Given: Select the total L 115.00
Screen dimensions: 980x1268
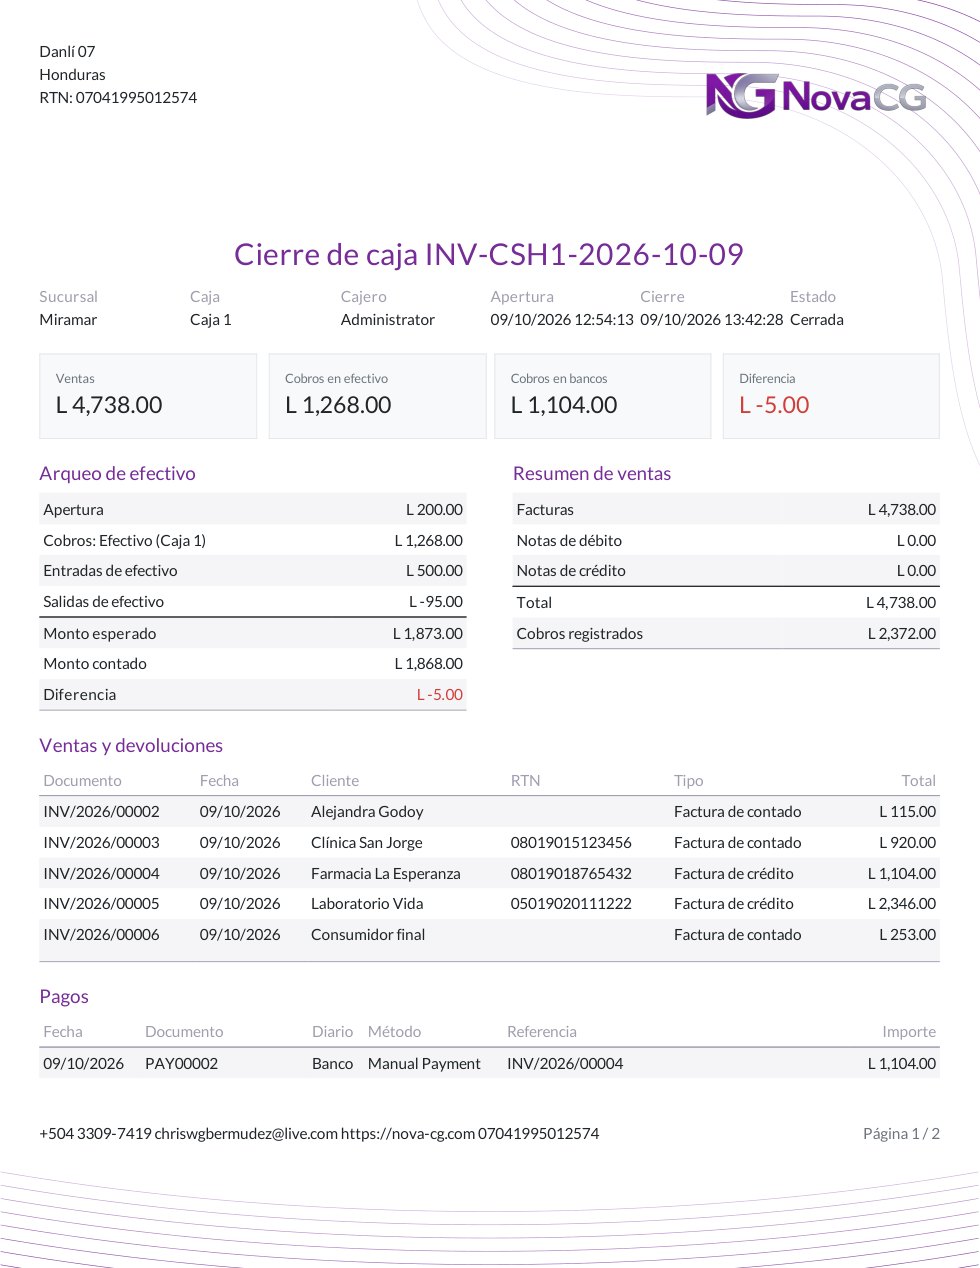Looking at the screenshot, I should click(x=908, y=812).
